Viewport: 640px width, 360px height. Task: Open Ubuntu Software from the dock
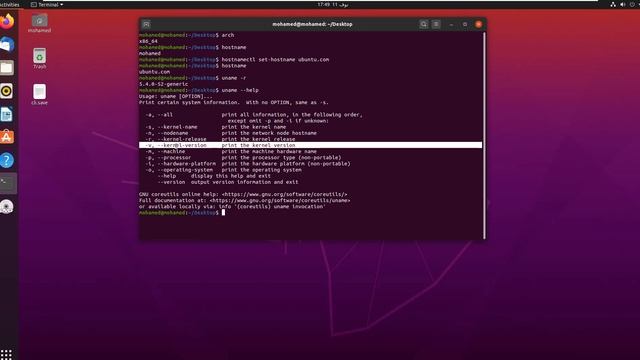point(7,137)
